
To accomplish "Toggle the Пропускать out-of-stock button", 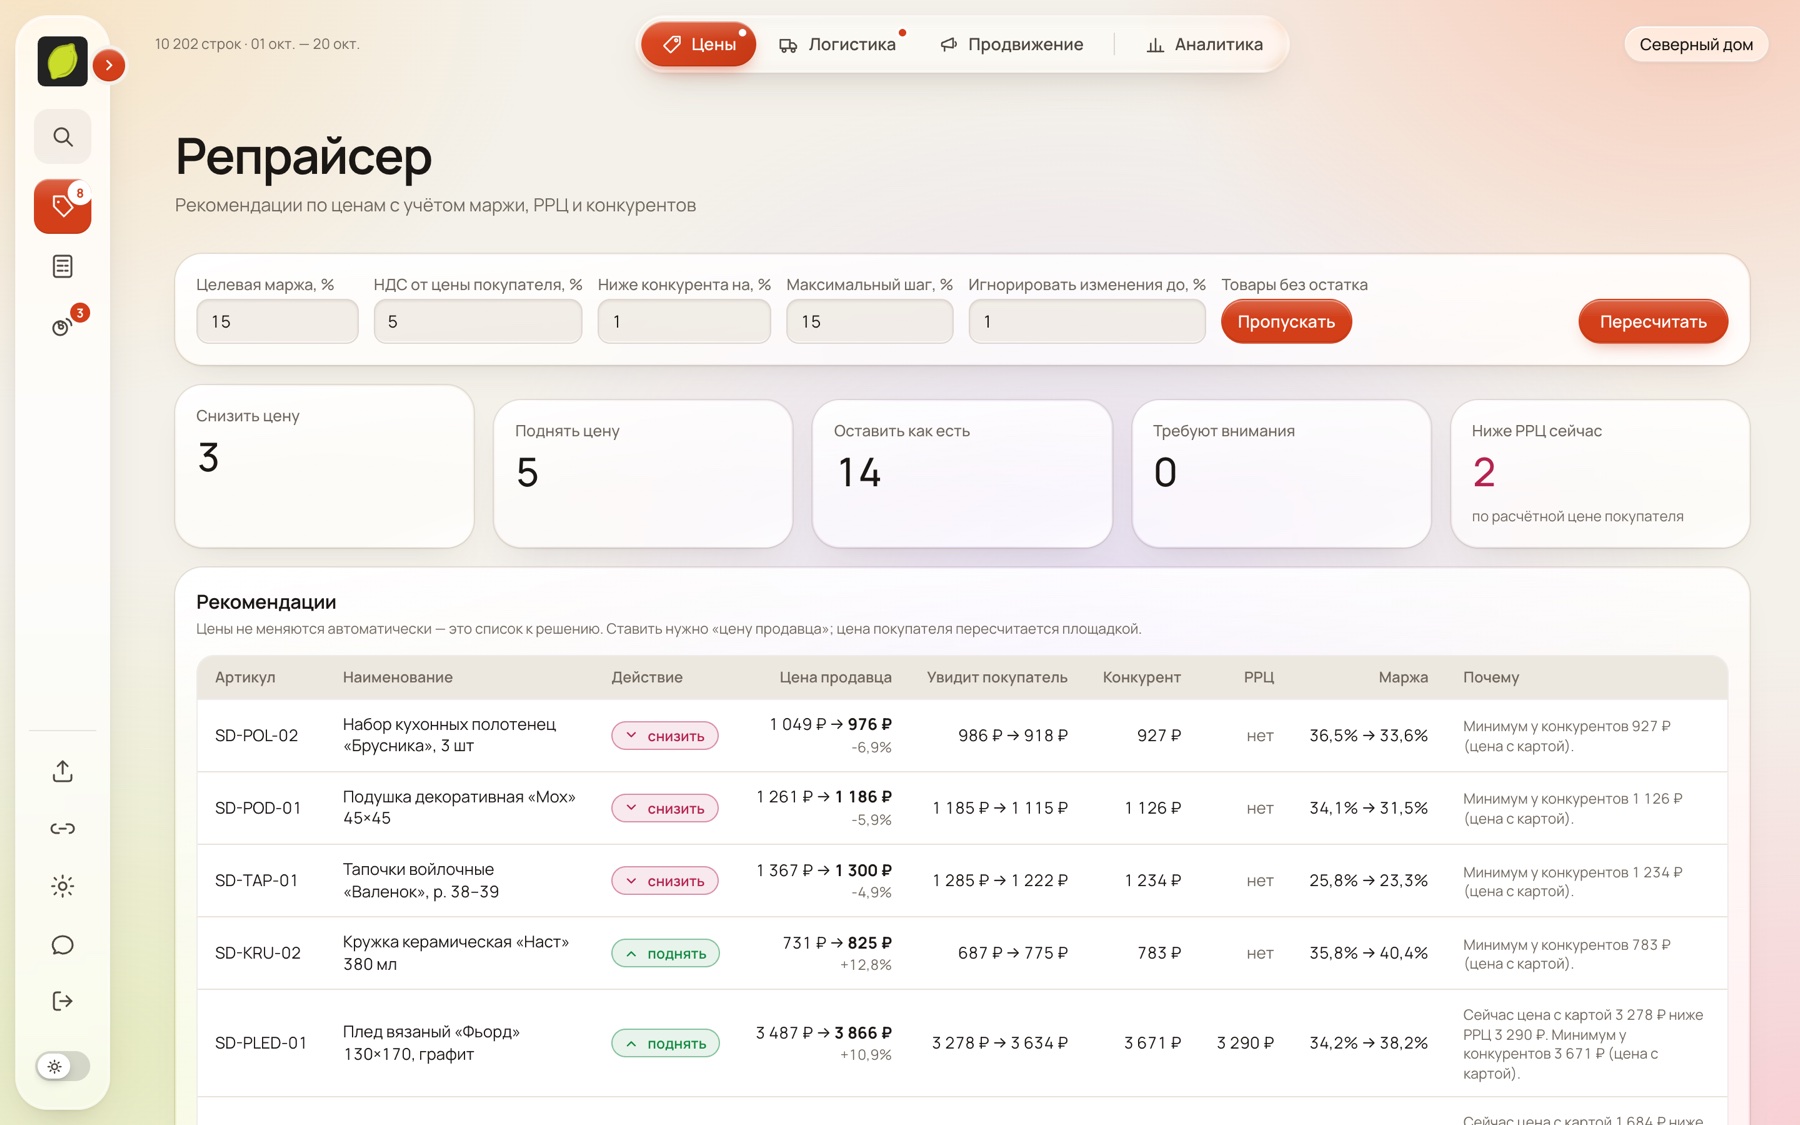I will (x=1286, y=321).
